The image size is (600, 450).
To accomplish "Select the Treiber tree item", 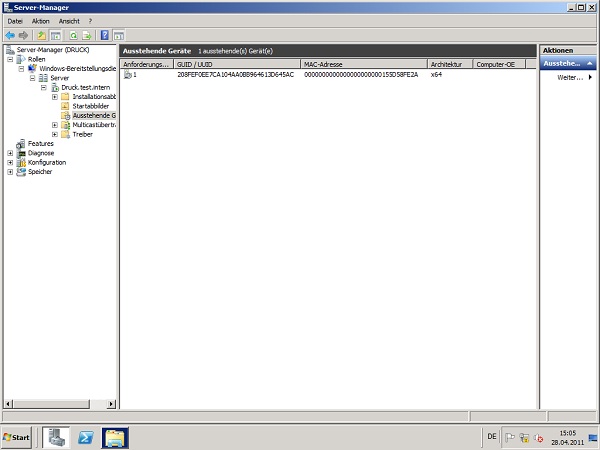I will 83,134.
